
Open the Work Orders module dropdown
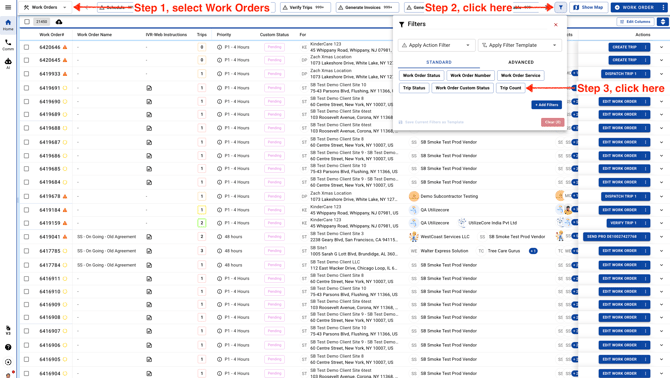point(45,7)
